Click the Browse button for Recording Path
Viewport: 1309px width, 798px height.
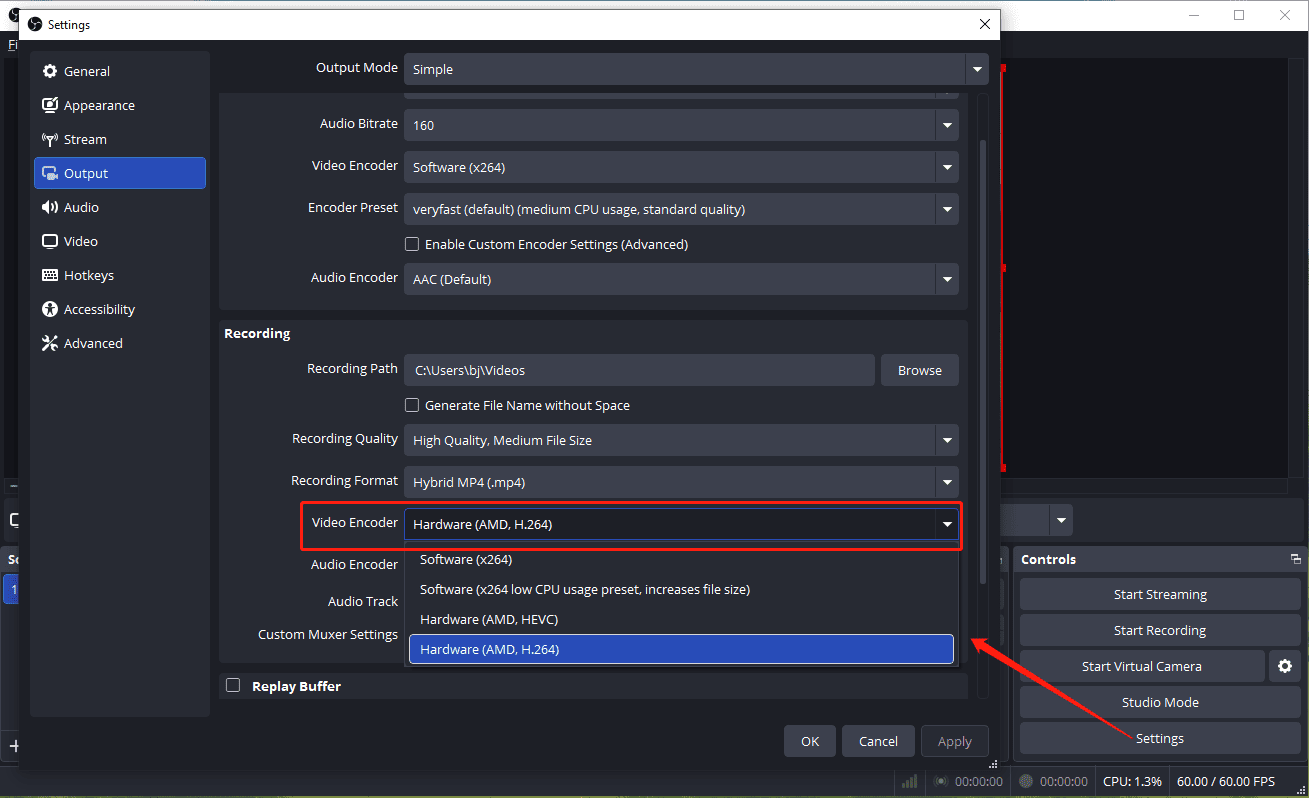tap(918, 370)
